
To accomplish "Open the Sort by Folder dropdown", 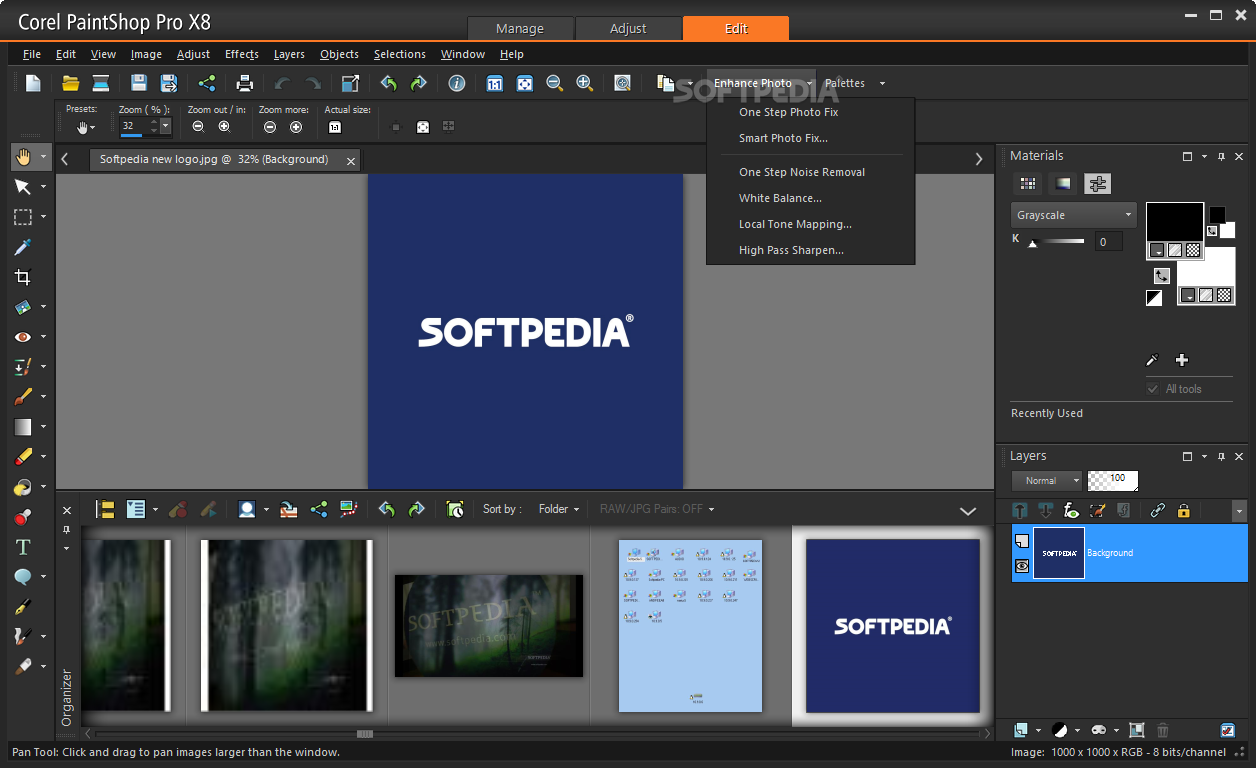I will 559,509.
